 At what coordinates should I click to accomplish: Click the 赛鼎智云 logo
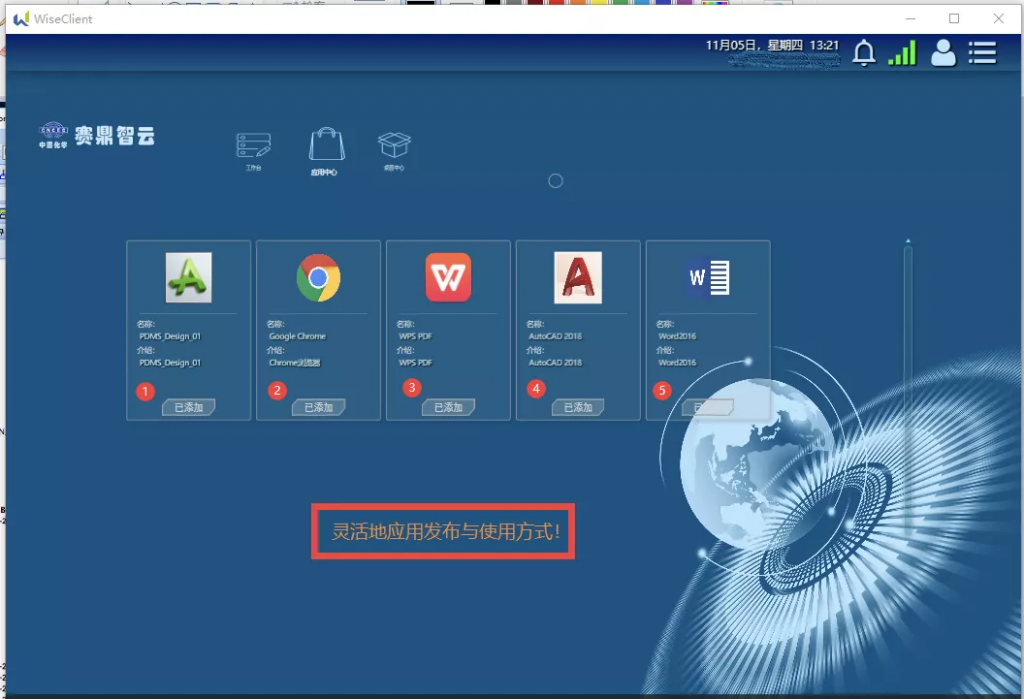(97, 135)
